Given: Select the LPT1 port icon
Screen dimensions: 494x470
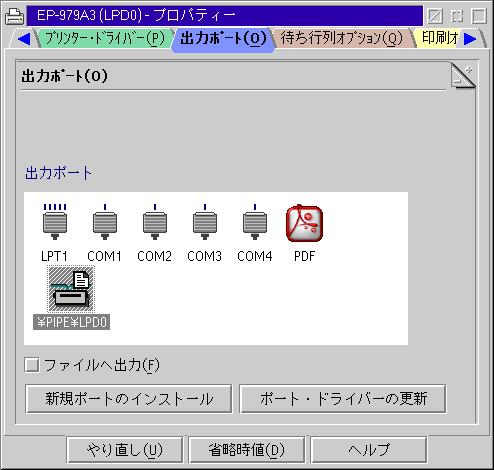Looking at the screenshot, I should pyautogui.click(x=55, y=222).
